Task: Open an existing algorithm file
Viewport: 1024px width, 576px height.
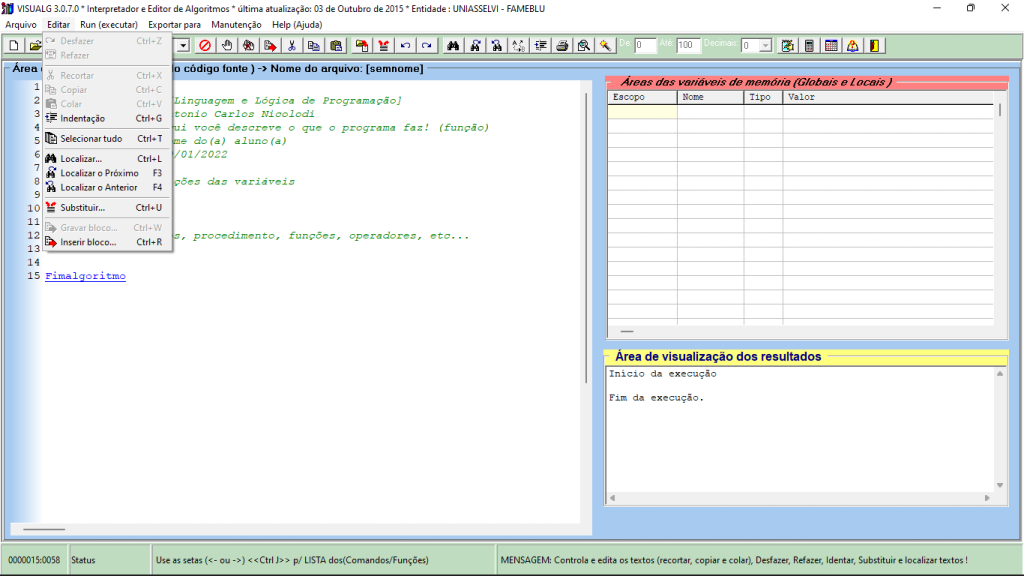Action: (x=33, y=45)
